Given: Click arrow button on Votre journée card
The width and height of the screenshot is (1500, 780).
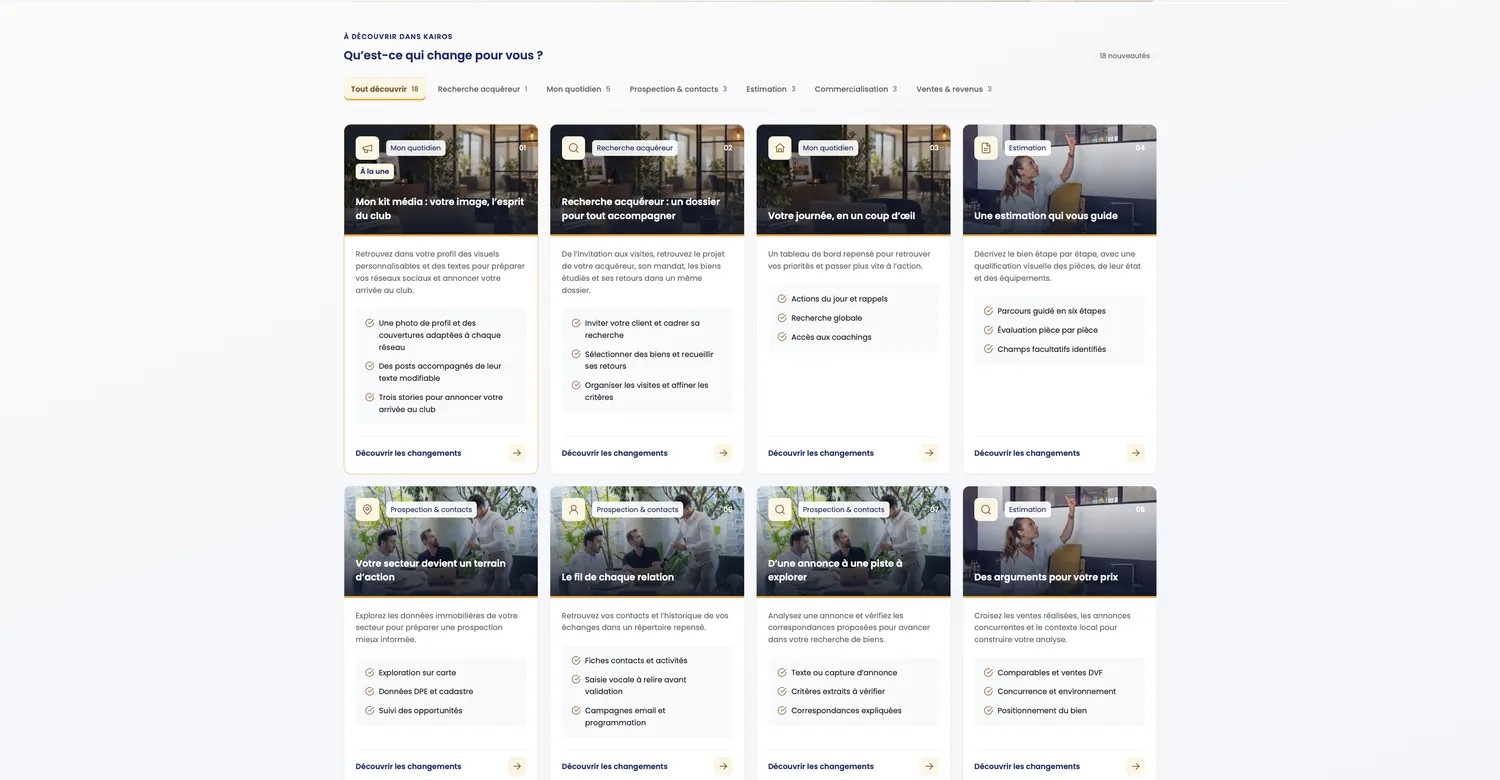Looking at the screenshot, I should tap(930, 453).
